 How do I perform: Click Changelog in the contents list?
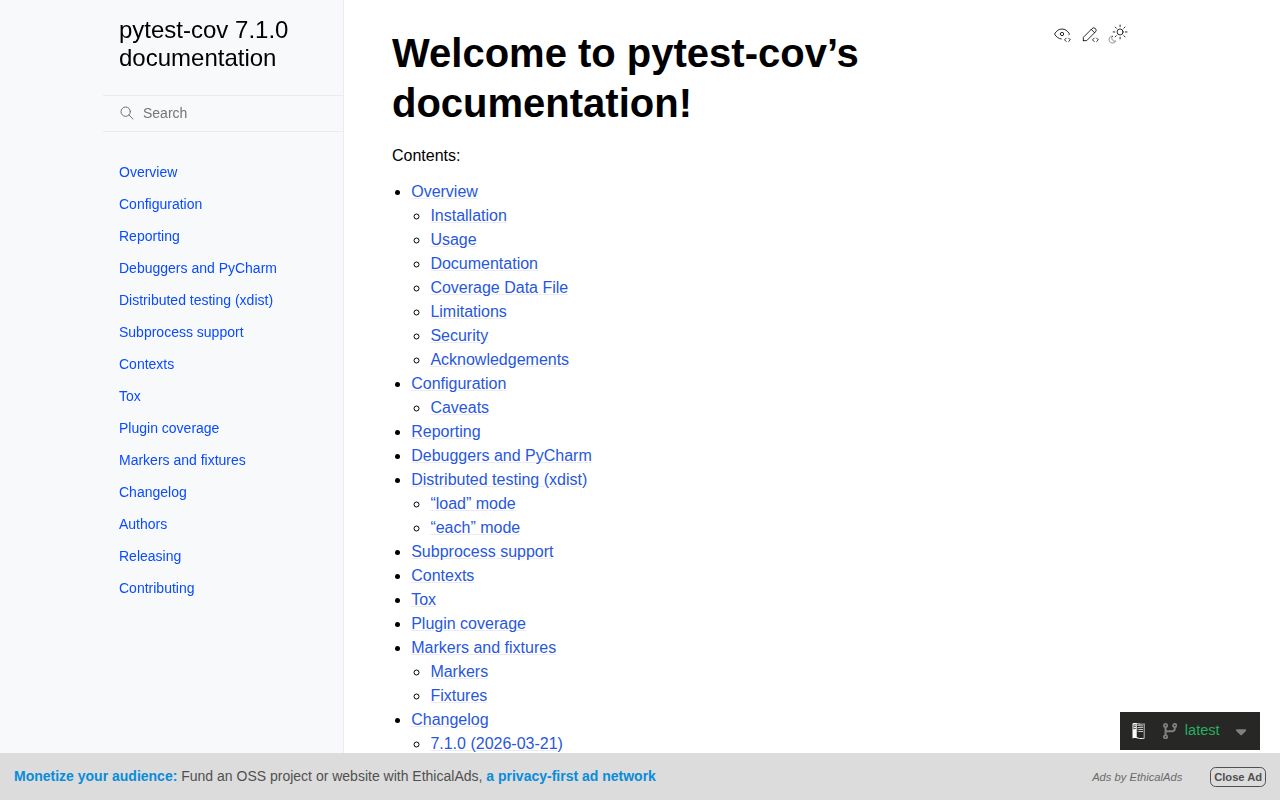[450, 719]
